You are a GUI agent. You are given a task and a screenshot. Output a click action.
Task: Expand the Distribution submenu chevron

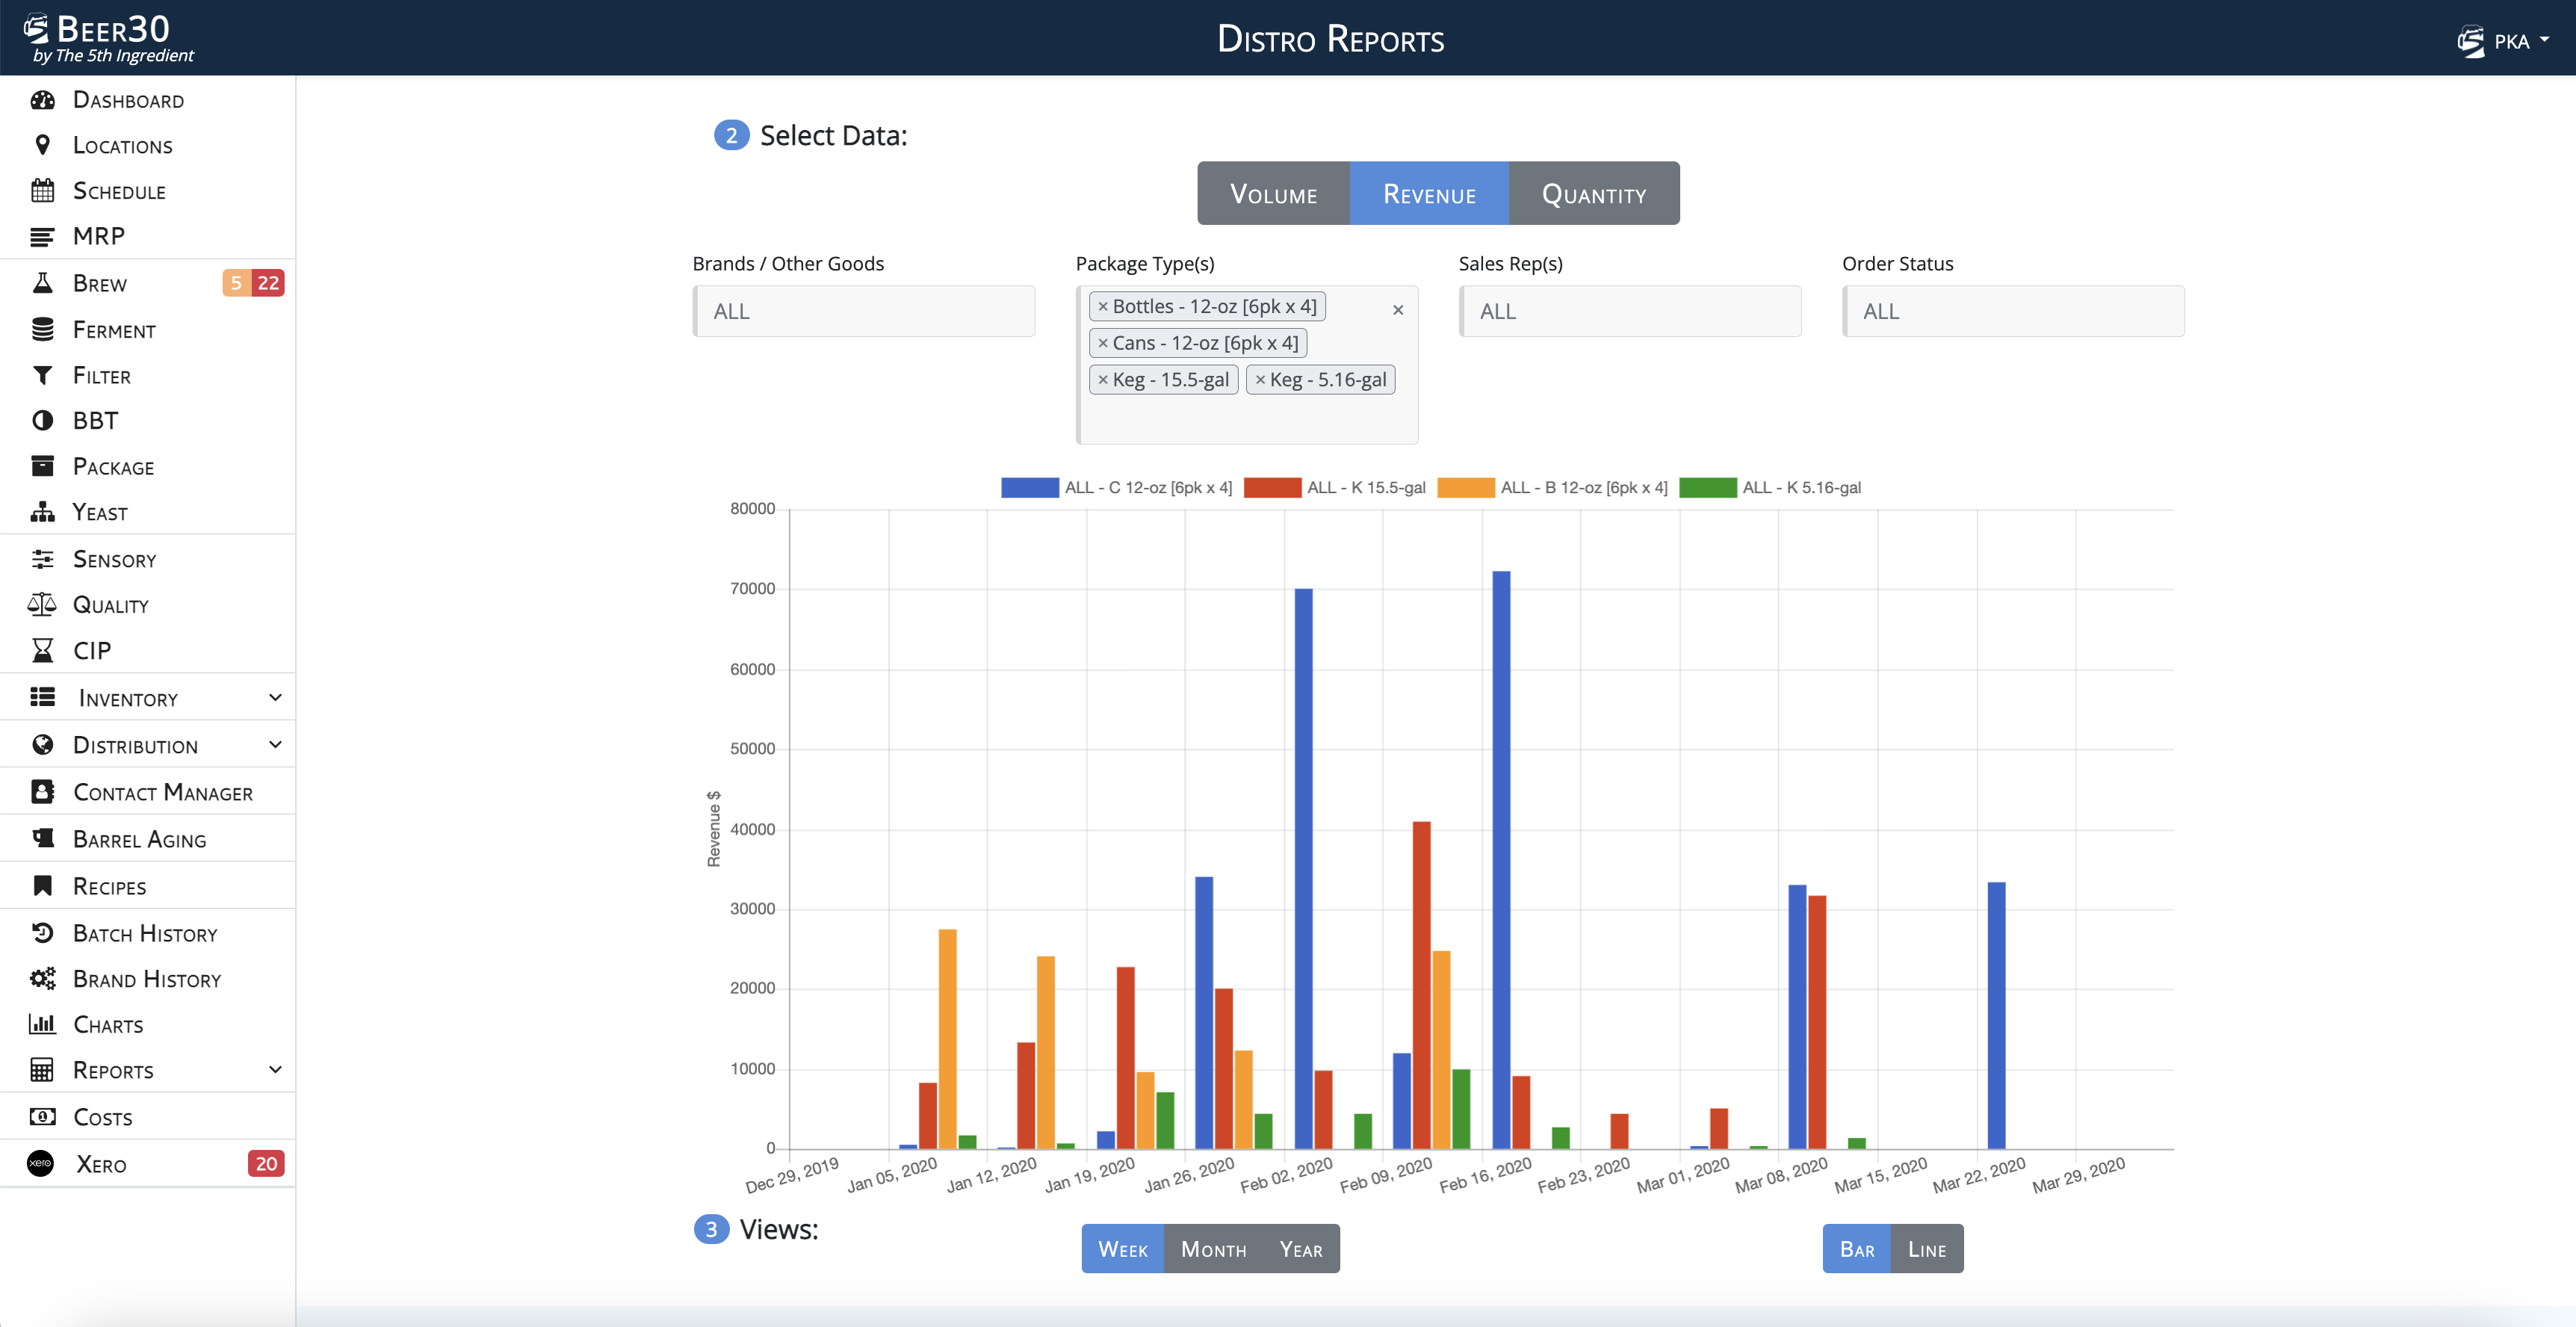click(275, 745)
